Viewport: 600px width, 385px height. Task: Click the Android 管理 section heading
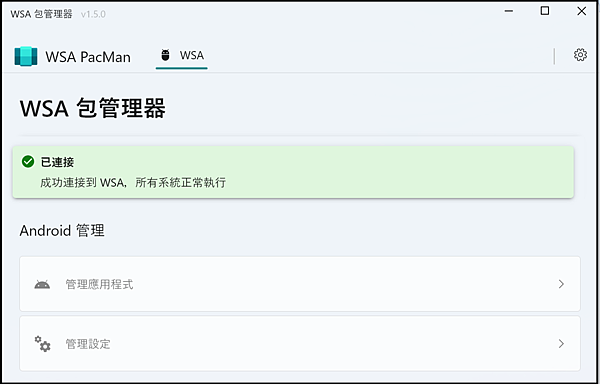point(62,231)
